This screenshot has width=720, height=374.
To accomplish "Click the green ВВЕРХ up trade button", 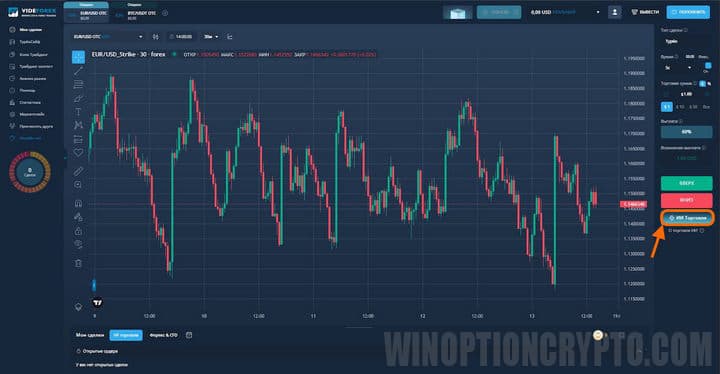I will (x=686, y=183).
